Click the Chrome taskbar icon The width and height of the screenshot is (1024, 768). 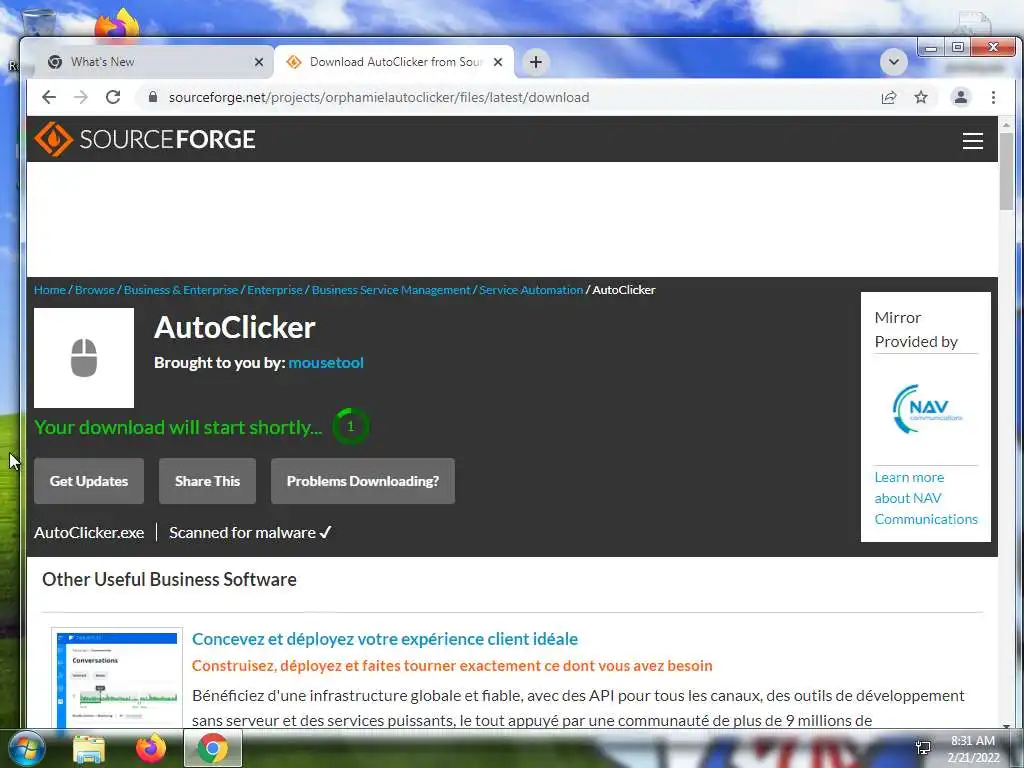212,748
